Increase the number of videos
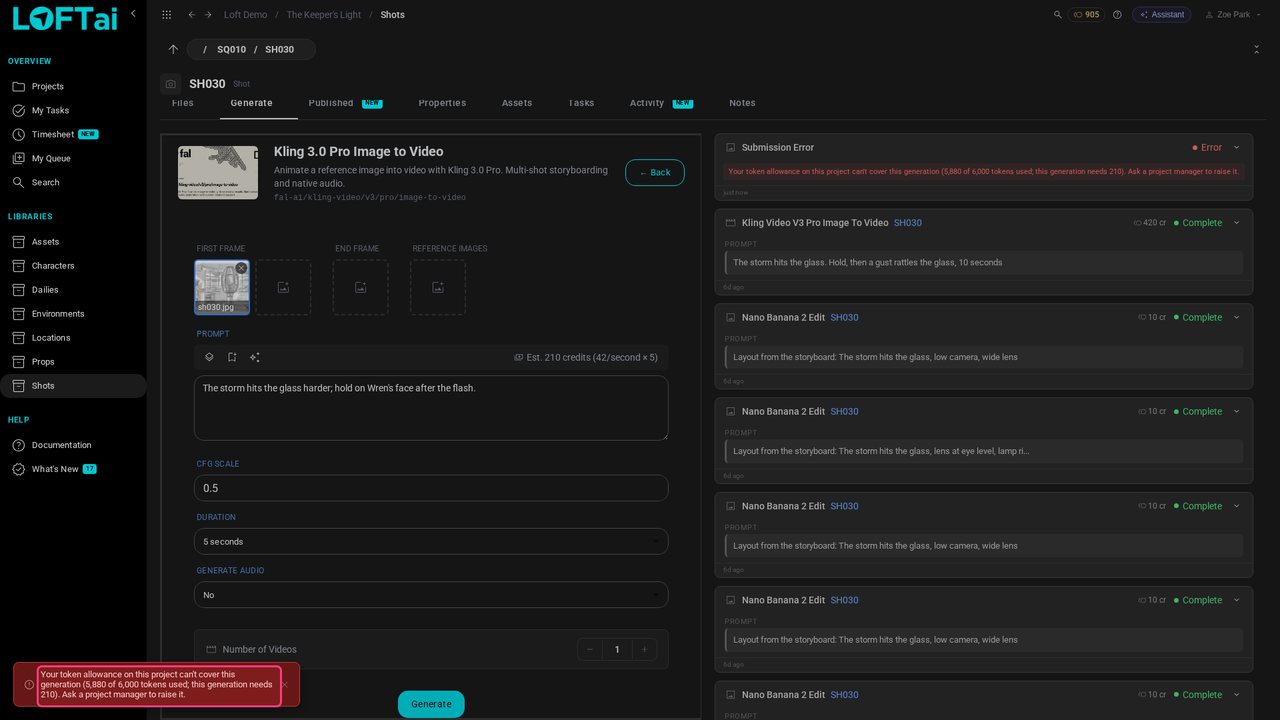 pos(645,650)
